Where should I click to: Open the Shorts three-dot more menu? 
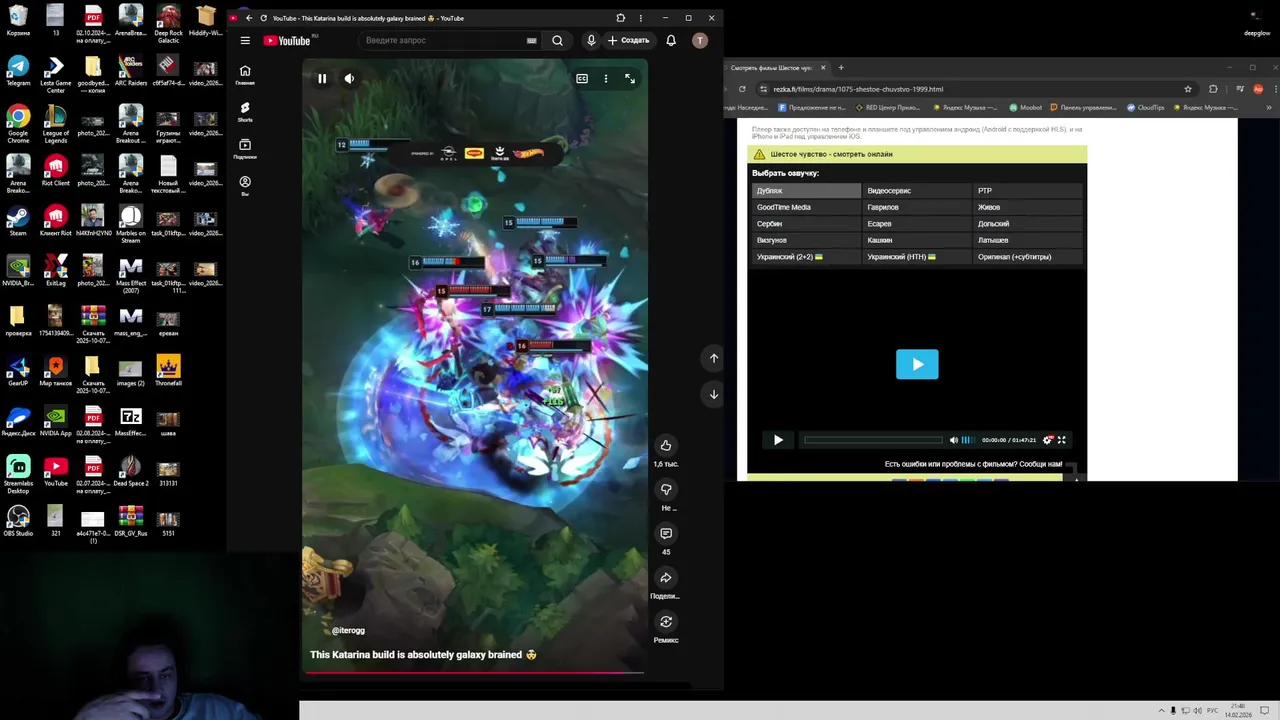pos(605,78)
